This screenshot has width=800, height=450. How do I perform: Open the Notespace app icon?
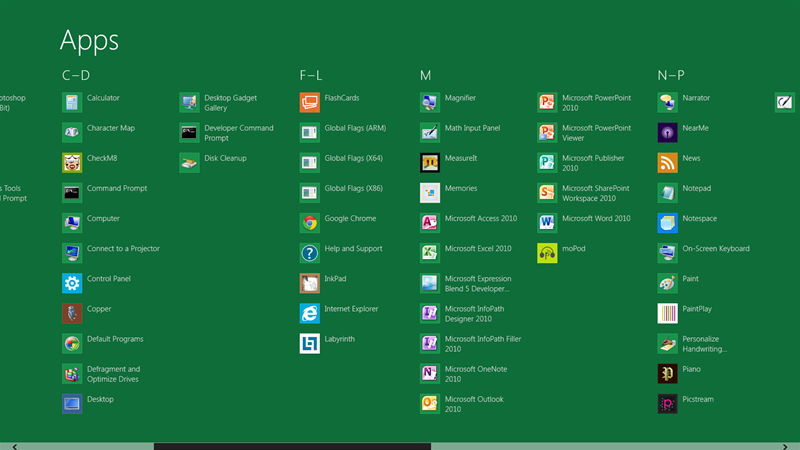pyautogui.click(x=667, y=223)
